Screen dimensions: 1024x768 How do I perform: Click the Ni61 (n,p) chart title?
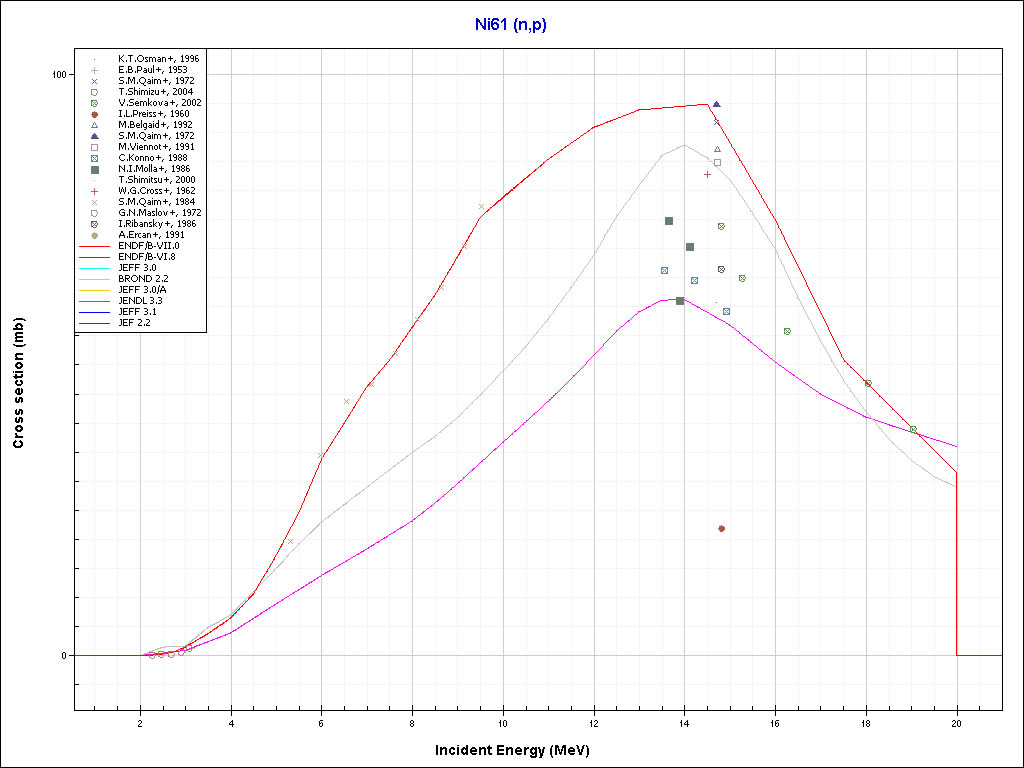point(511,23)
